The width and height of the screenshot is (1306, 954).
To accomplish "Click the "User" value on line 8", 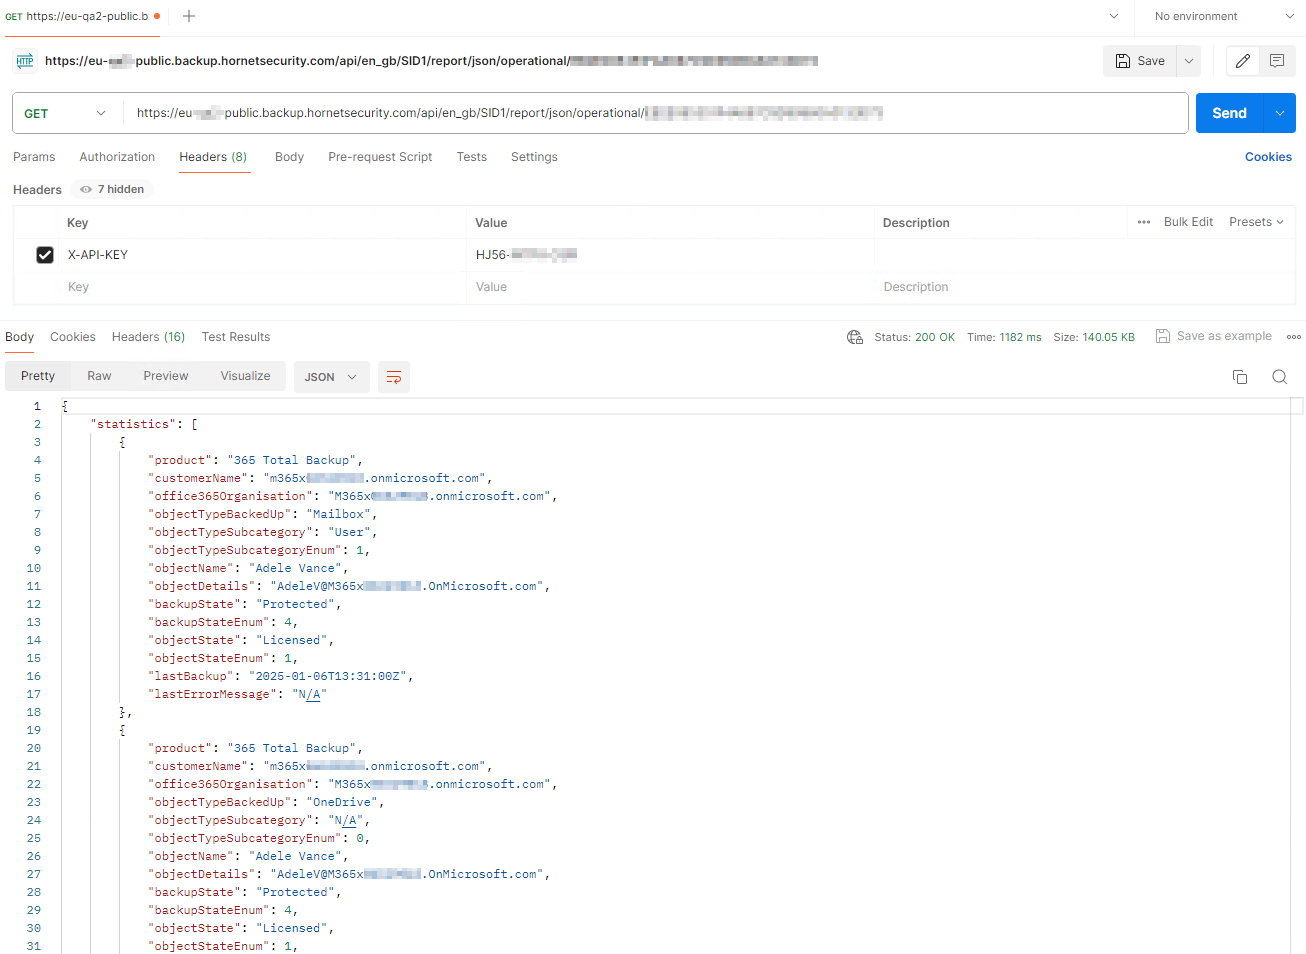I will point(349,532).
